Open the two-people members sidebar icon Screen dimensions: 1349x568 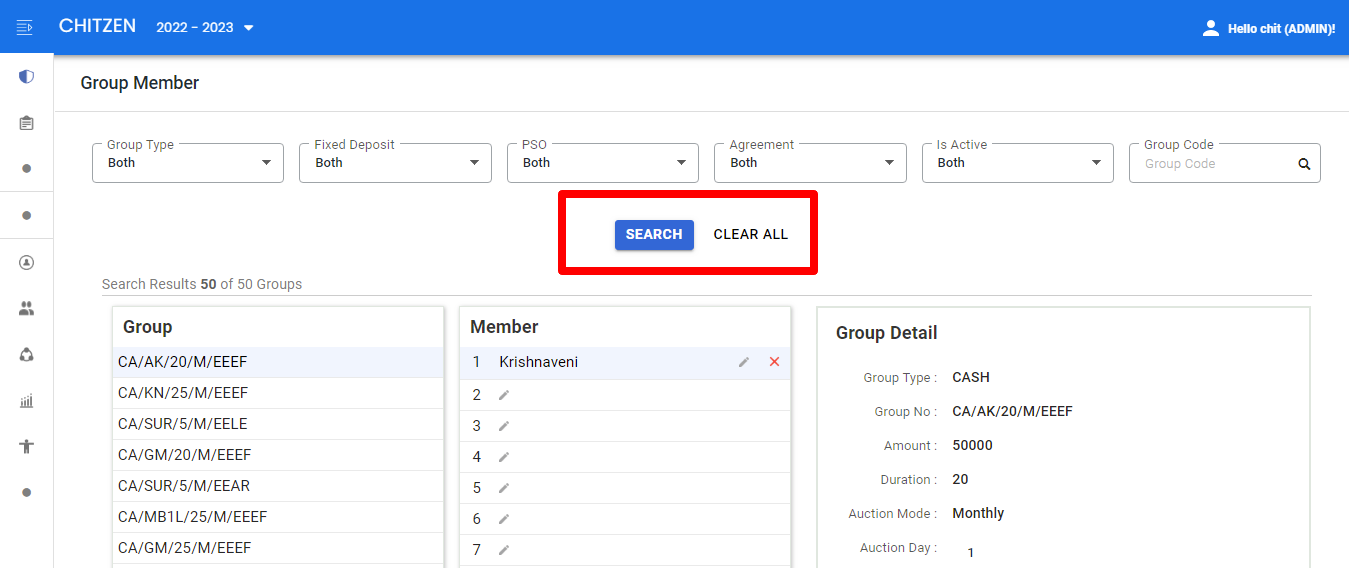27,309
